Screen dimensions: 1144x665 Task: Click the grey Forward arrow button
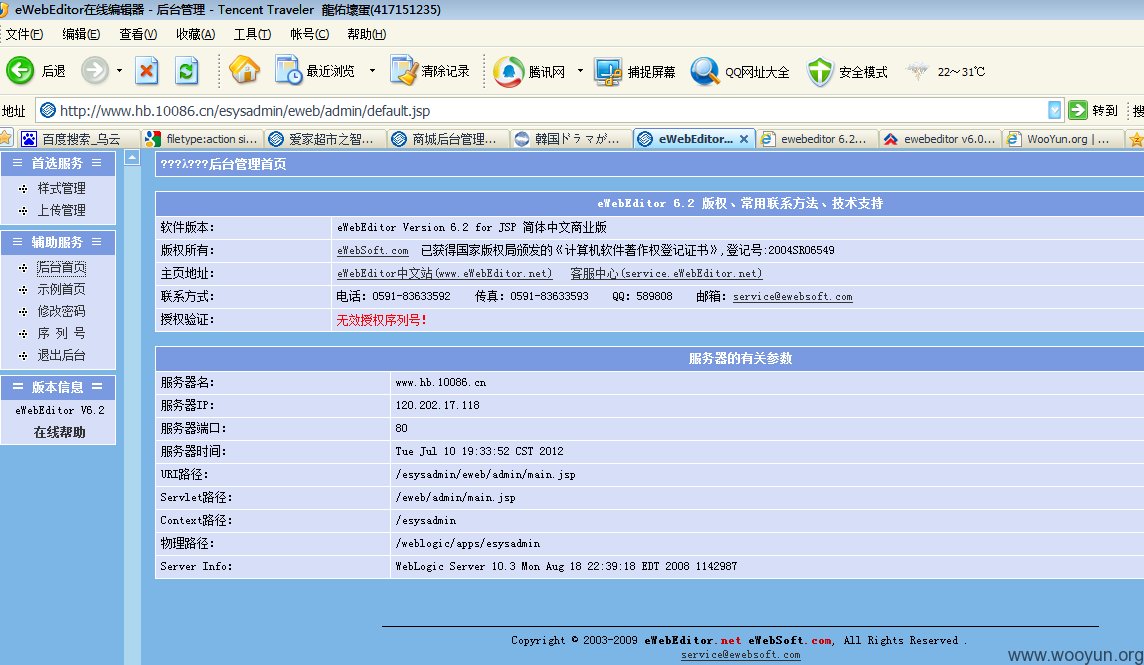click(95, 71)
